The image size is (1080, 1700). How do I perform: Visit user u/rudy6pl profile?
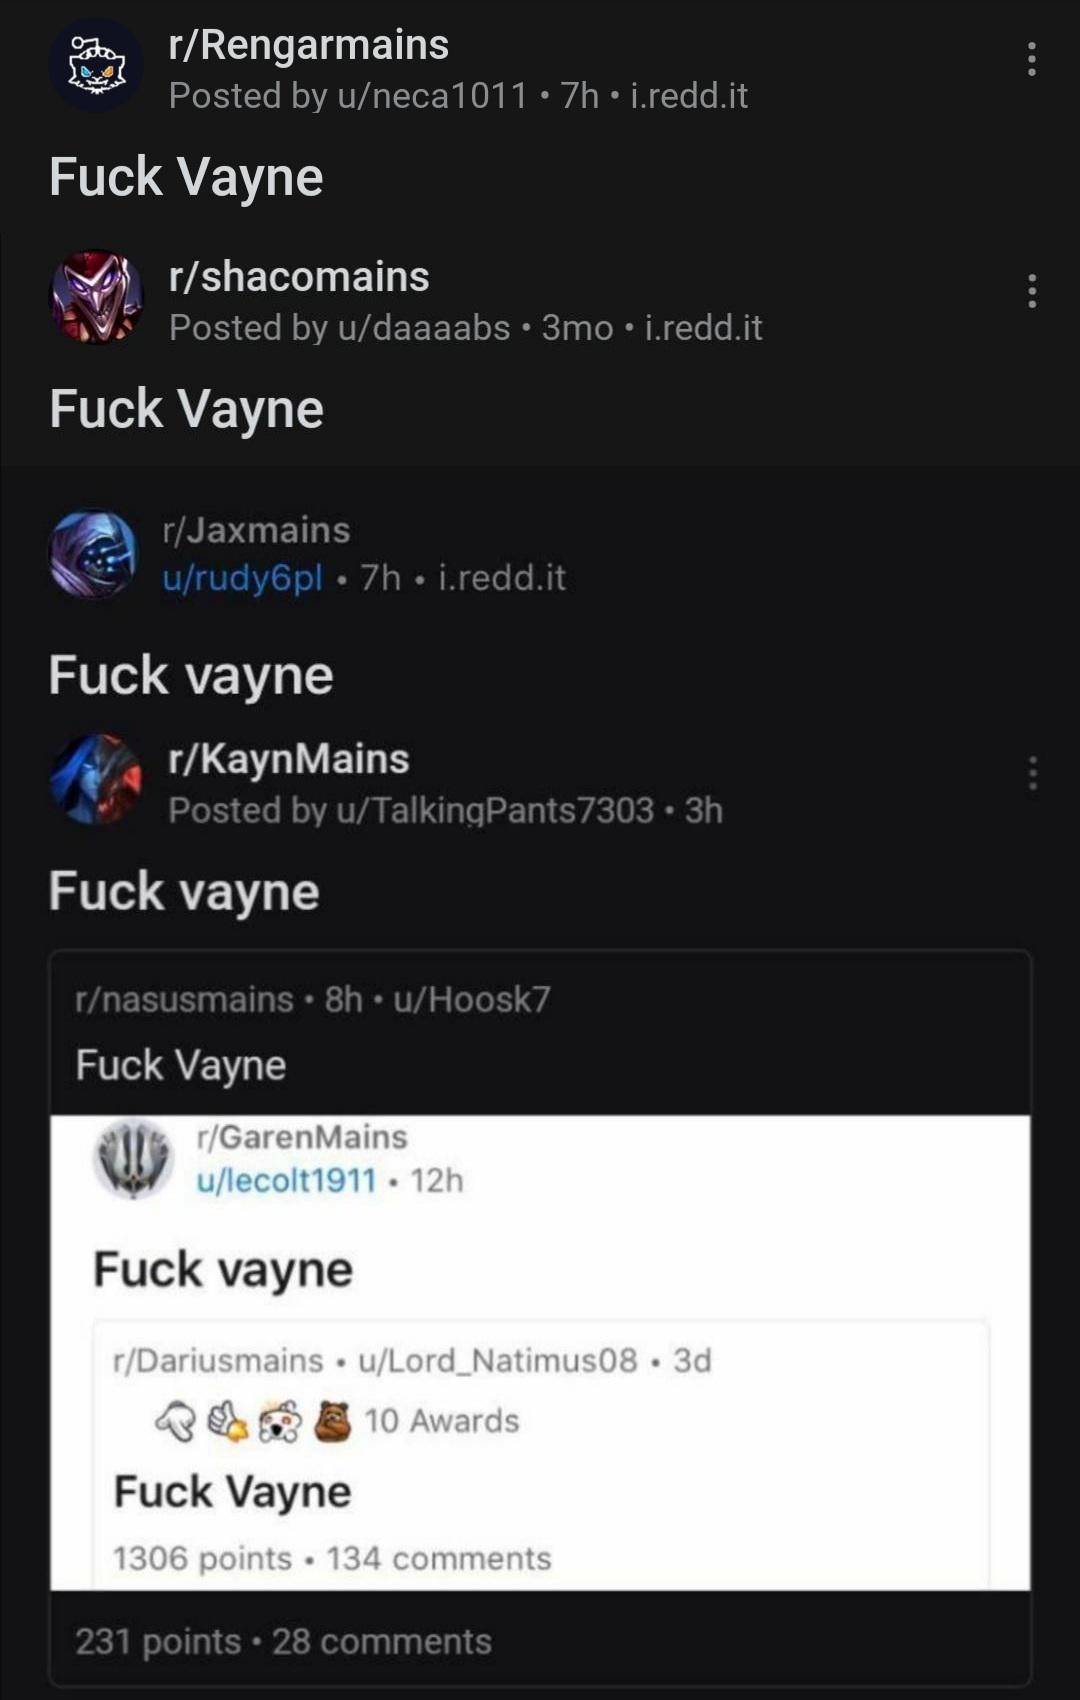point(242,578)
